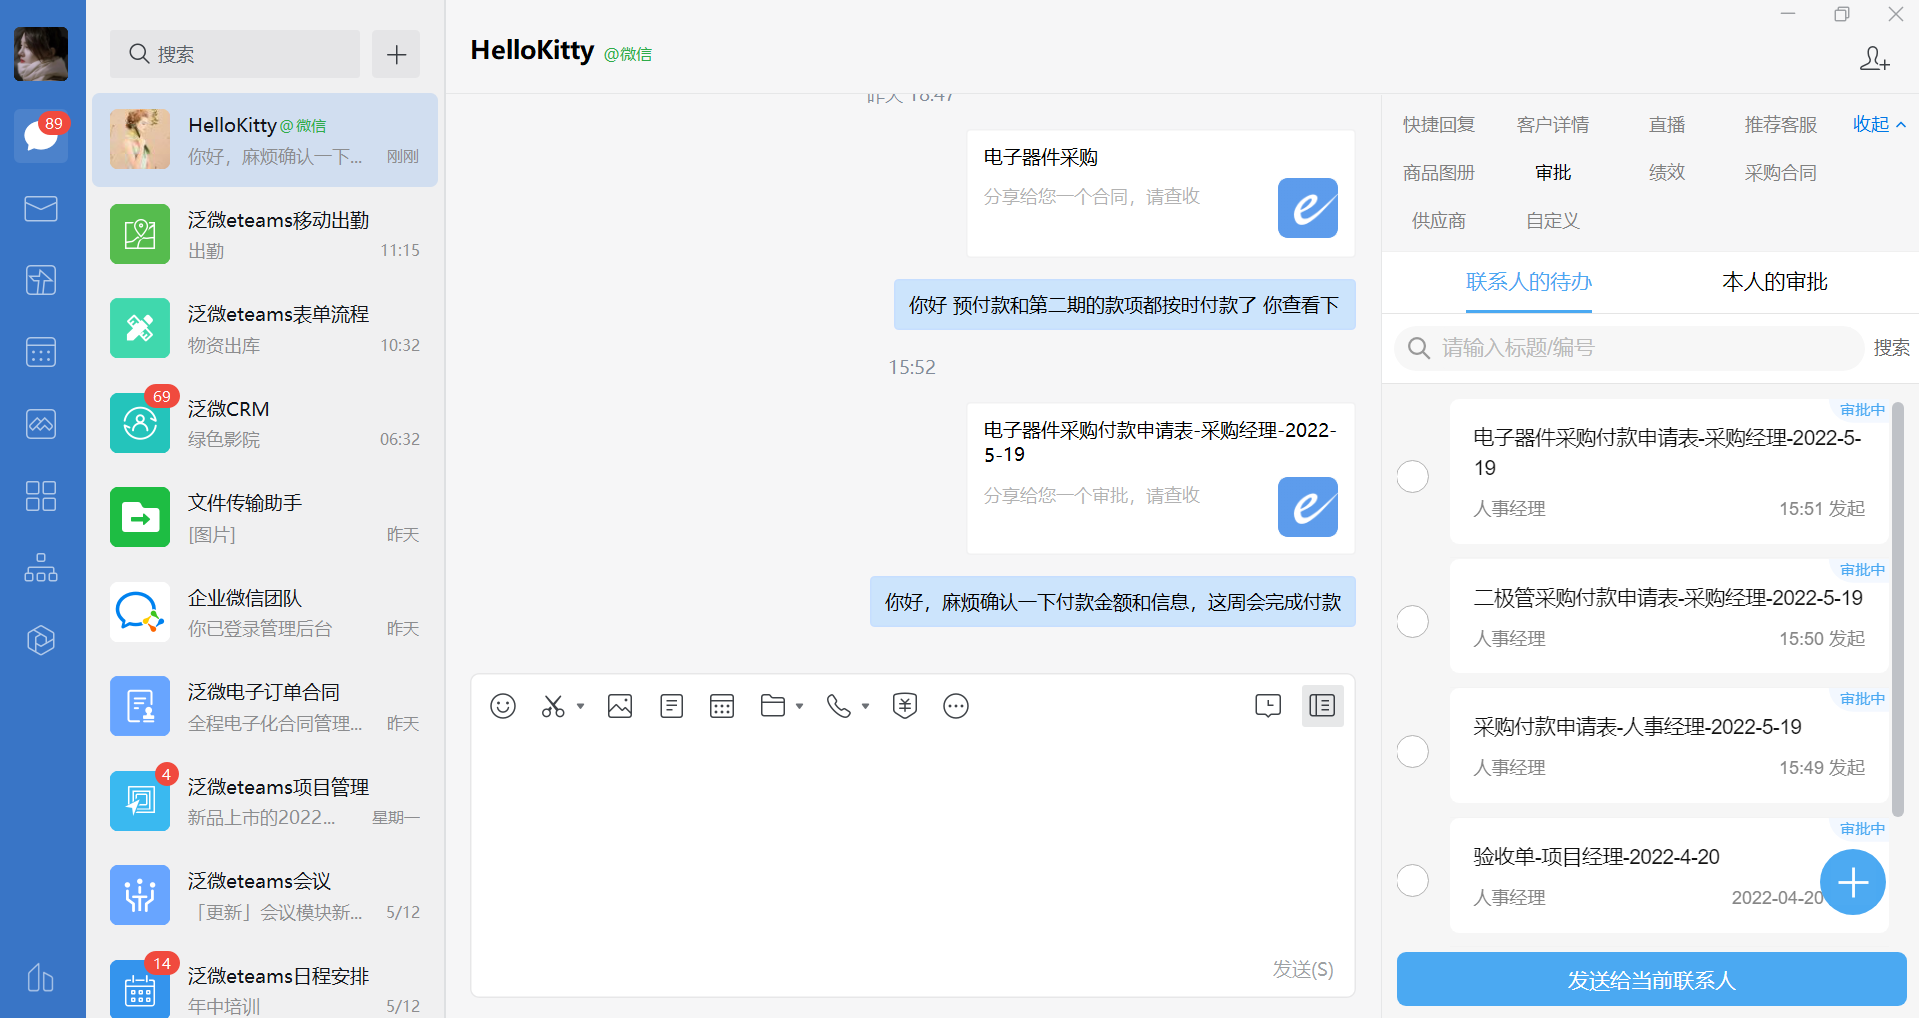1919x1018 pixels.
Task: Open the 自定义 menu item
Action: (x=1553, y=220)
